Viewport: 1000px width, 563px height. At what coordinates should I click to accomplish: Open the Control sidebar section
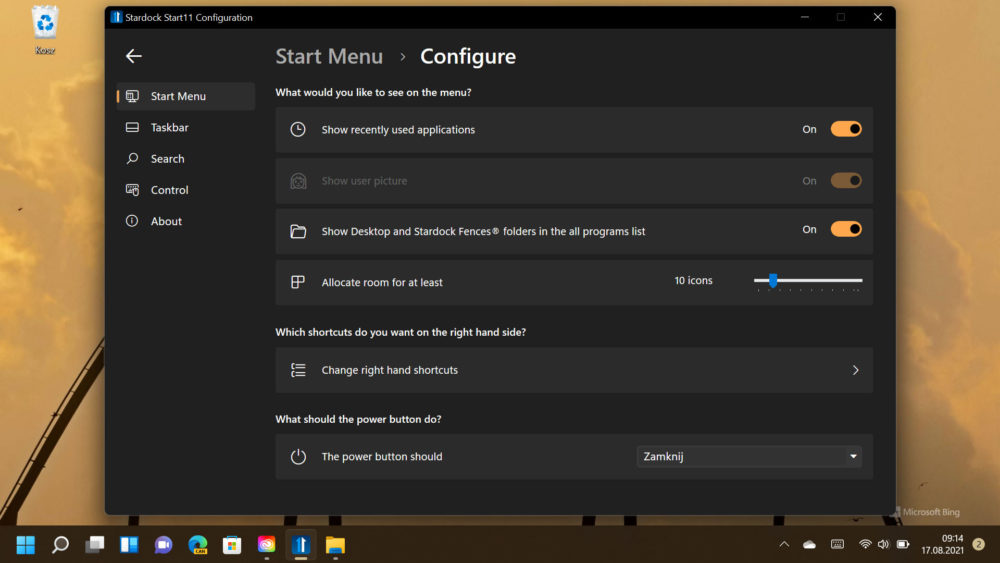tap(186, 190)
